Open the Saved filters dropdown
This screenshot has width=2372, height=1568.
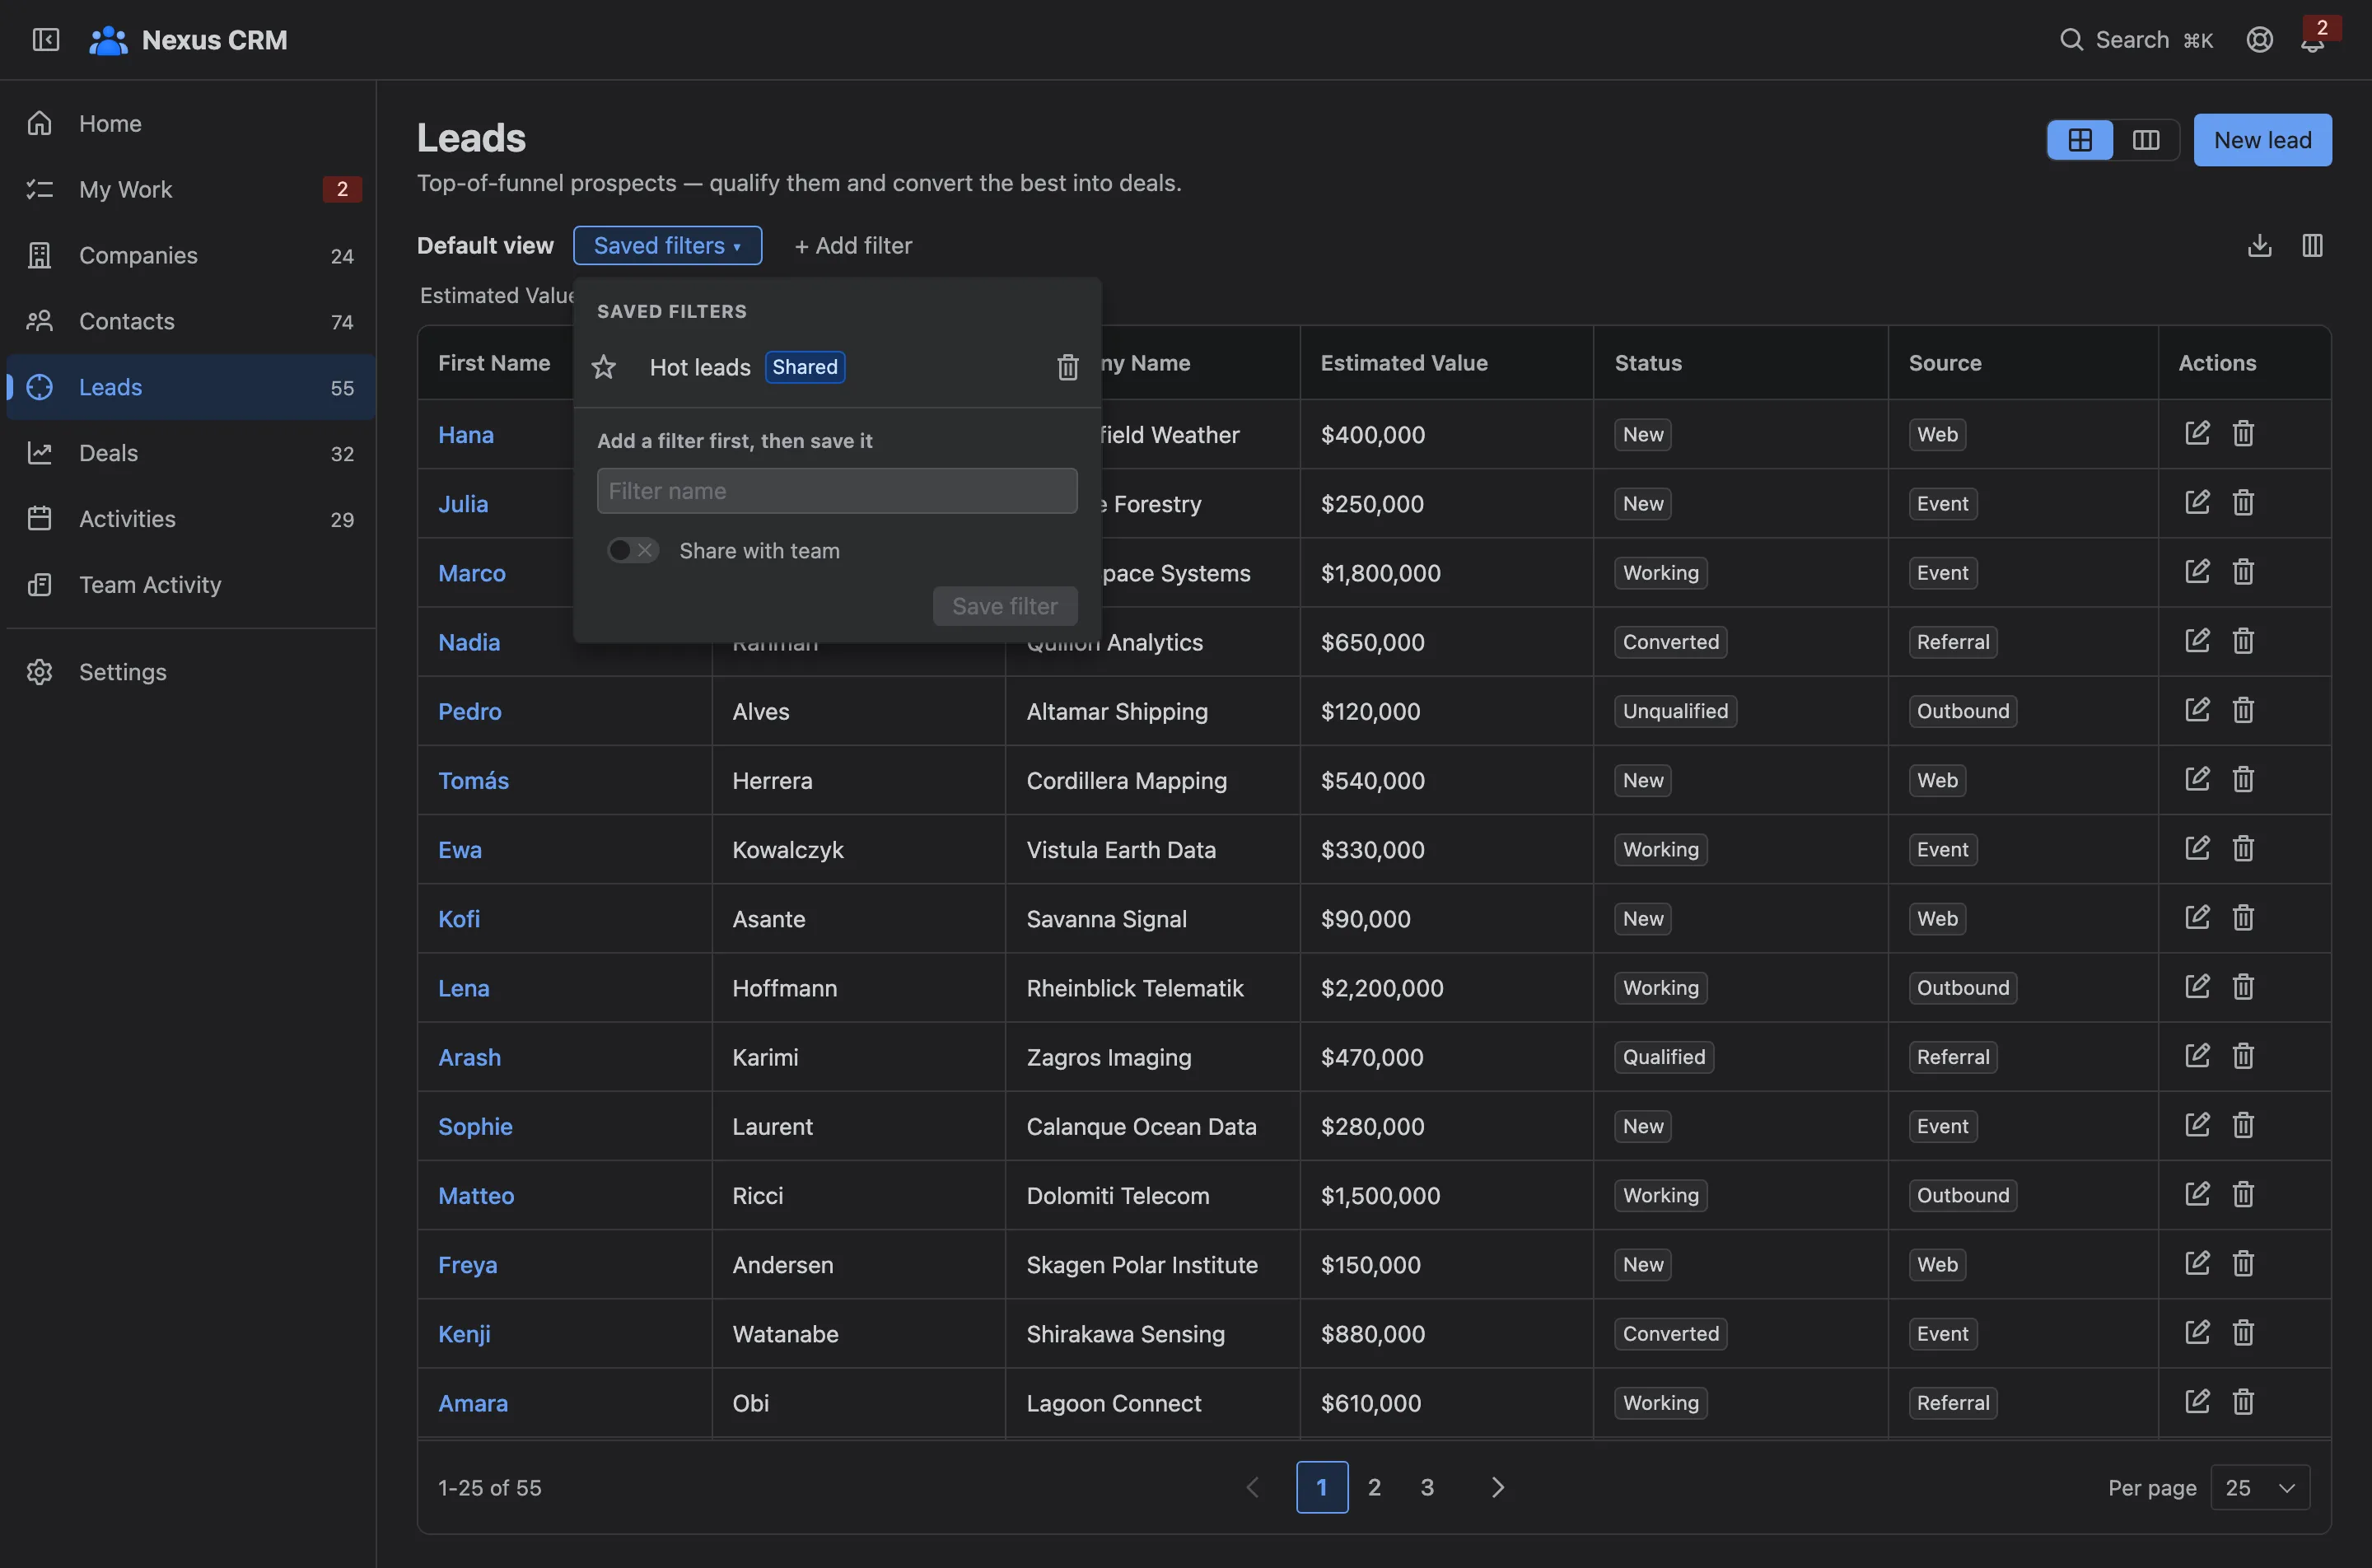pos(667,245)
